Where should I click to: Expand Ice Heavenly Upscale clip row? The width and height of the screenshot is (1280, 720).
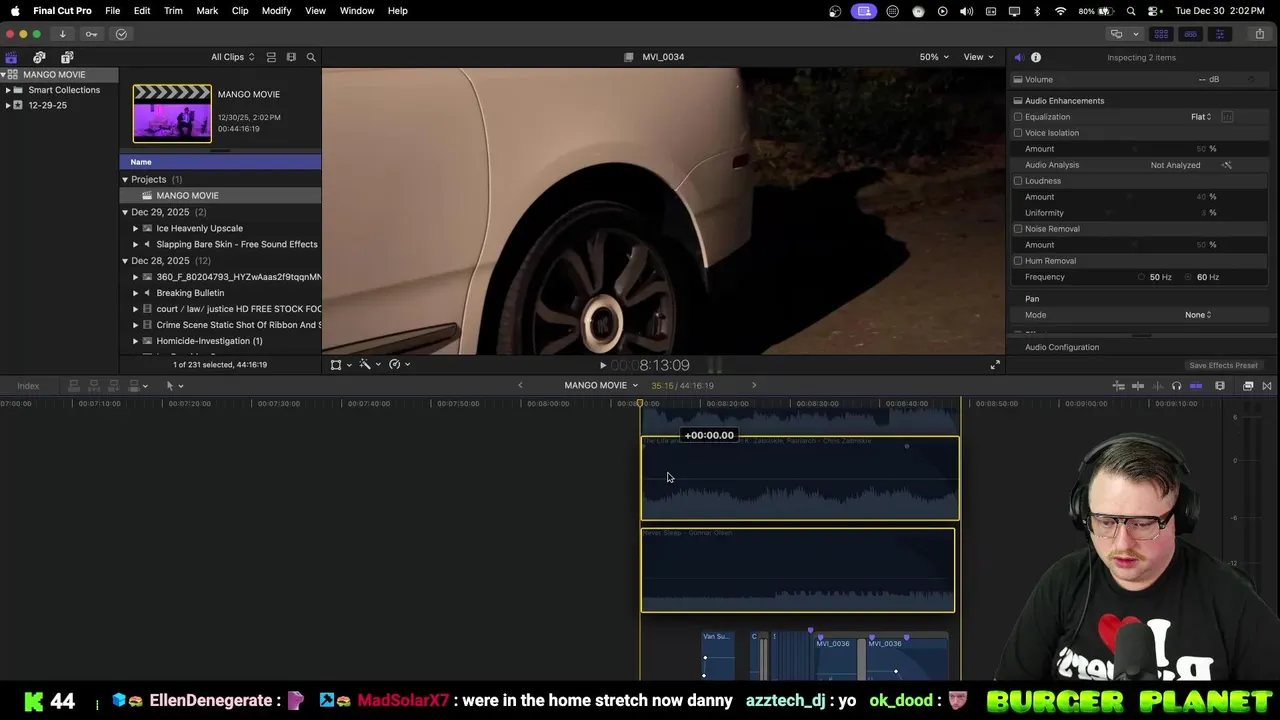coord(135,228)
